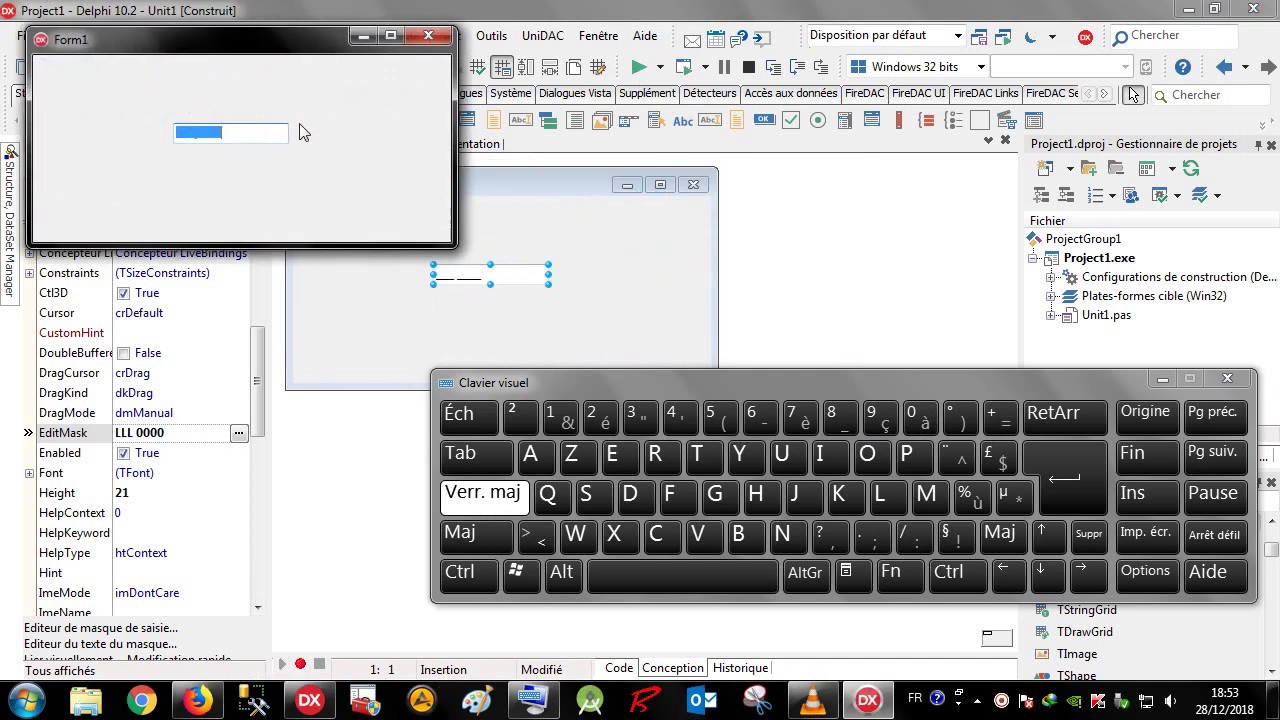Click the black Stop program icon
The height and width of the screenshot is (720, 1280).
749,67
